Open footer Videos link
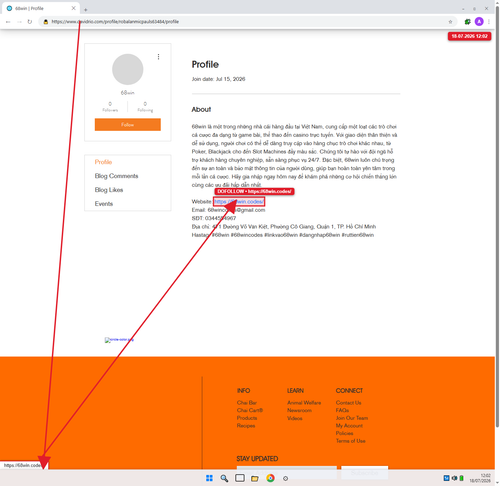 click(x=295, y=418)
